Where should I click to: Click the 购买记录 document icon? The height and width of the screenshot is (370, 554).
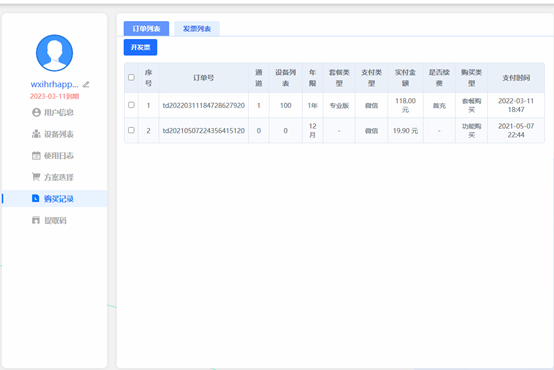pos(36,199)
